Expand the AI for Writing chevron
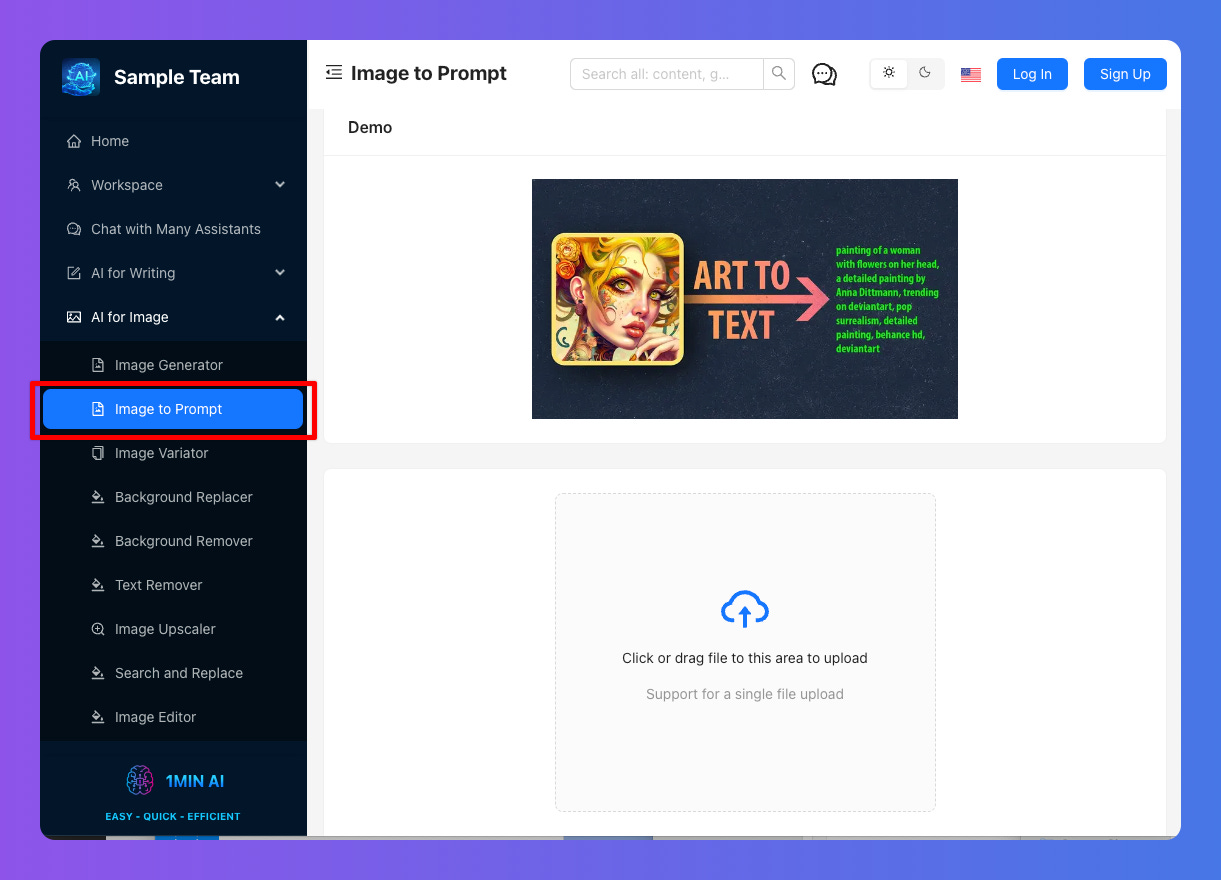Viewport: 1221px width, 880px height. (280, 273)
